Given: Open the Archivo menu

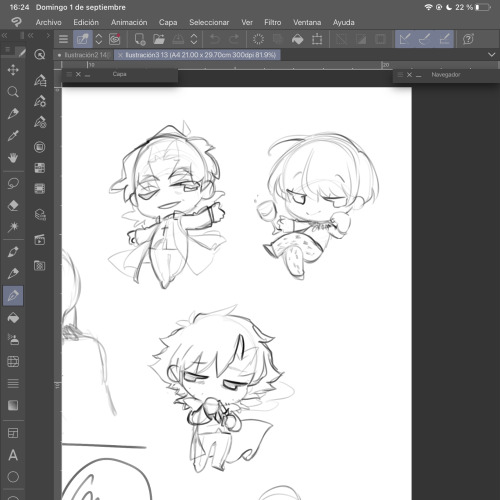Looking at the screenshot, I should click(x=48, y=22).
